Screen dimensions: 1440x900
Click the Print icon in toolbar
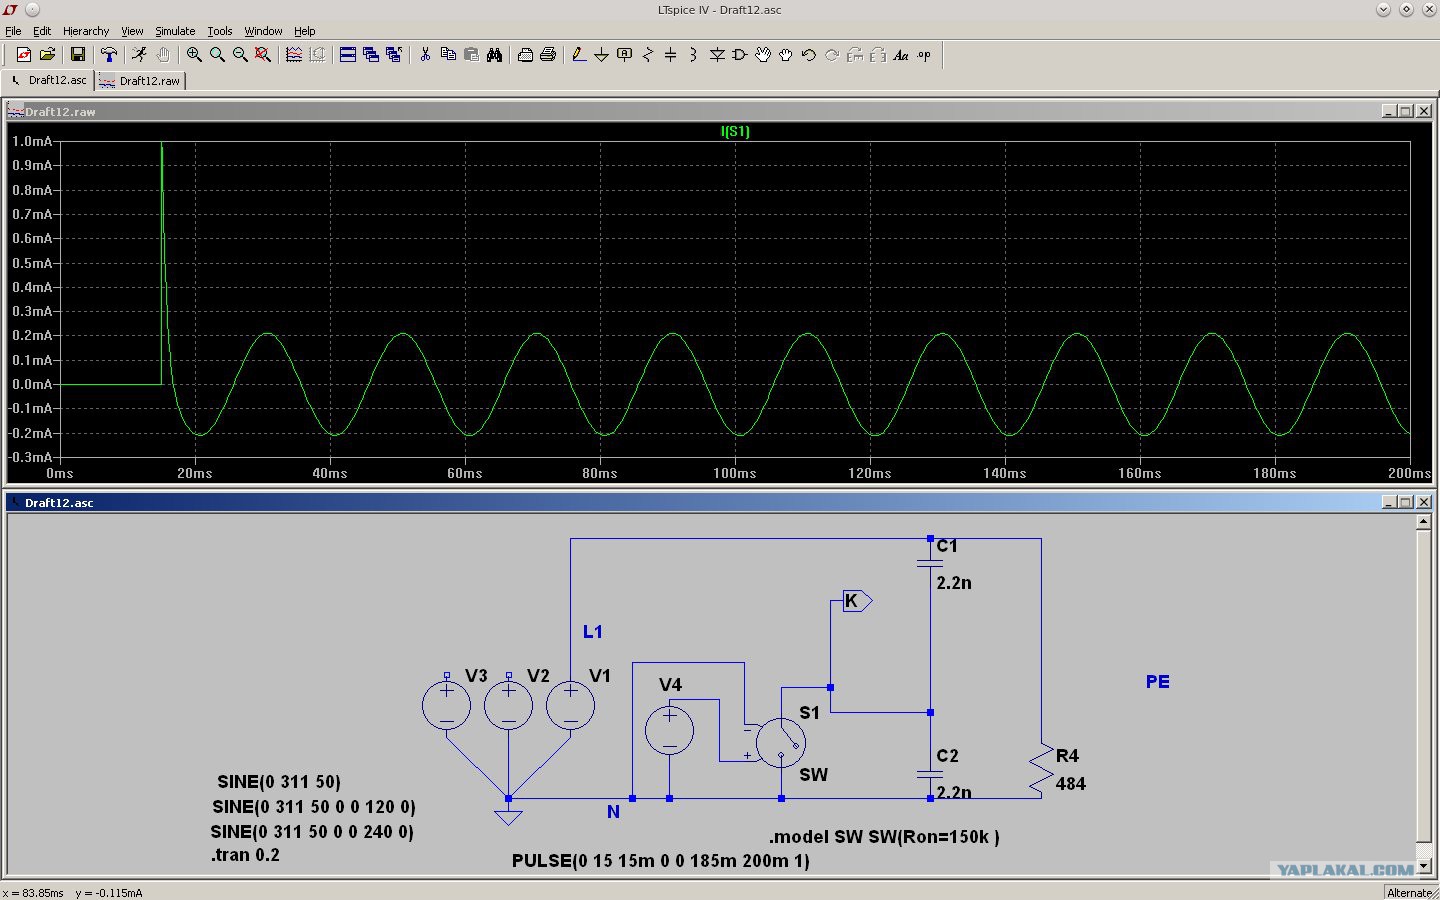(x=548, y=55)
